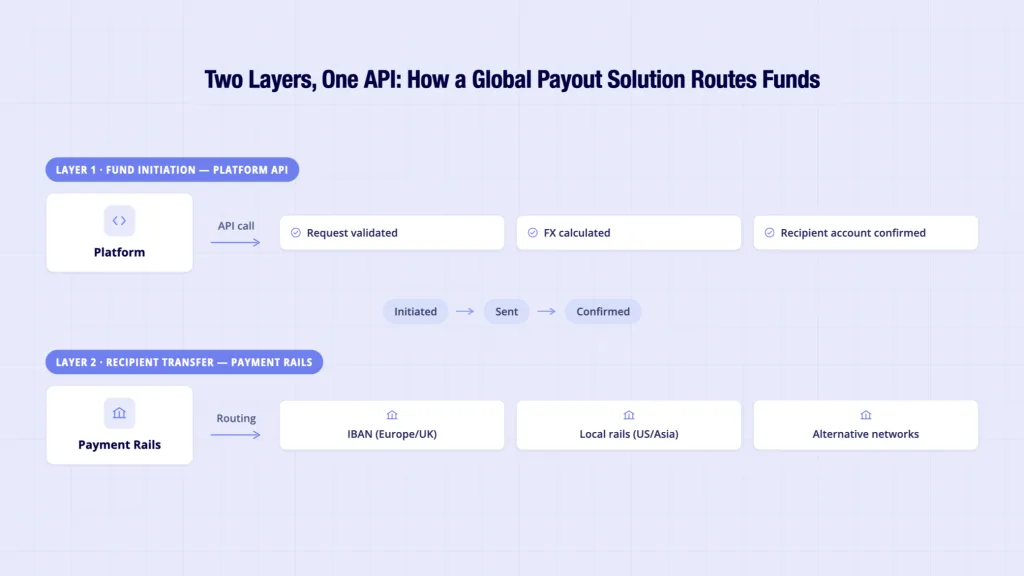The image size is (1024, 576).
Task: Click the Initiated status pill
Action: tap(415, 312)
